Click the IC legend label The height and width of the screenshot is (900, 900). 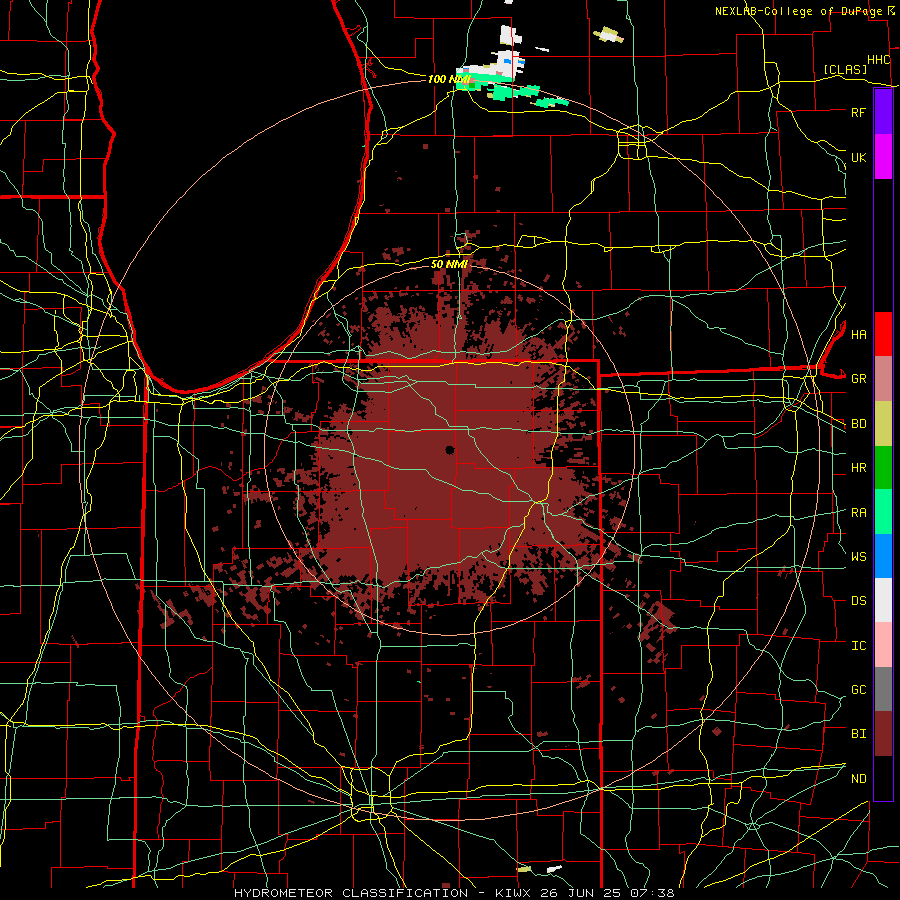pyautogui.click(x=858, y=646)
